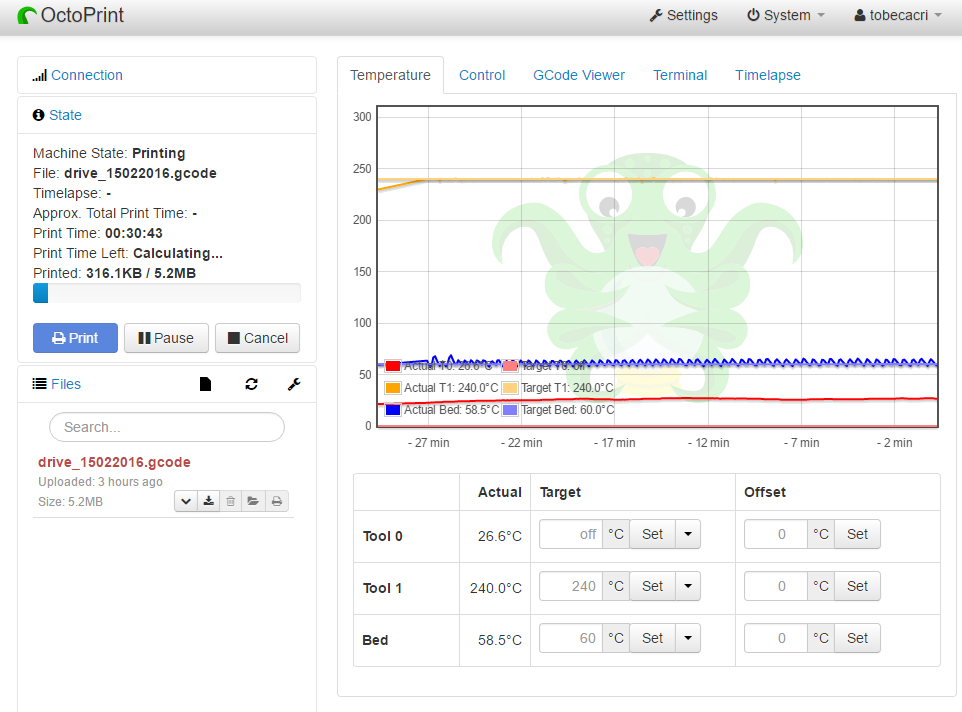Refresh the file list
The image size is (962, 712).
[252, 384]
